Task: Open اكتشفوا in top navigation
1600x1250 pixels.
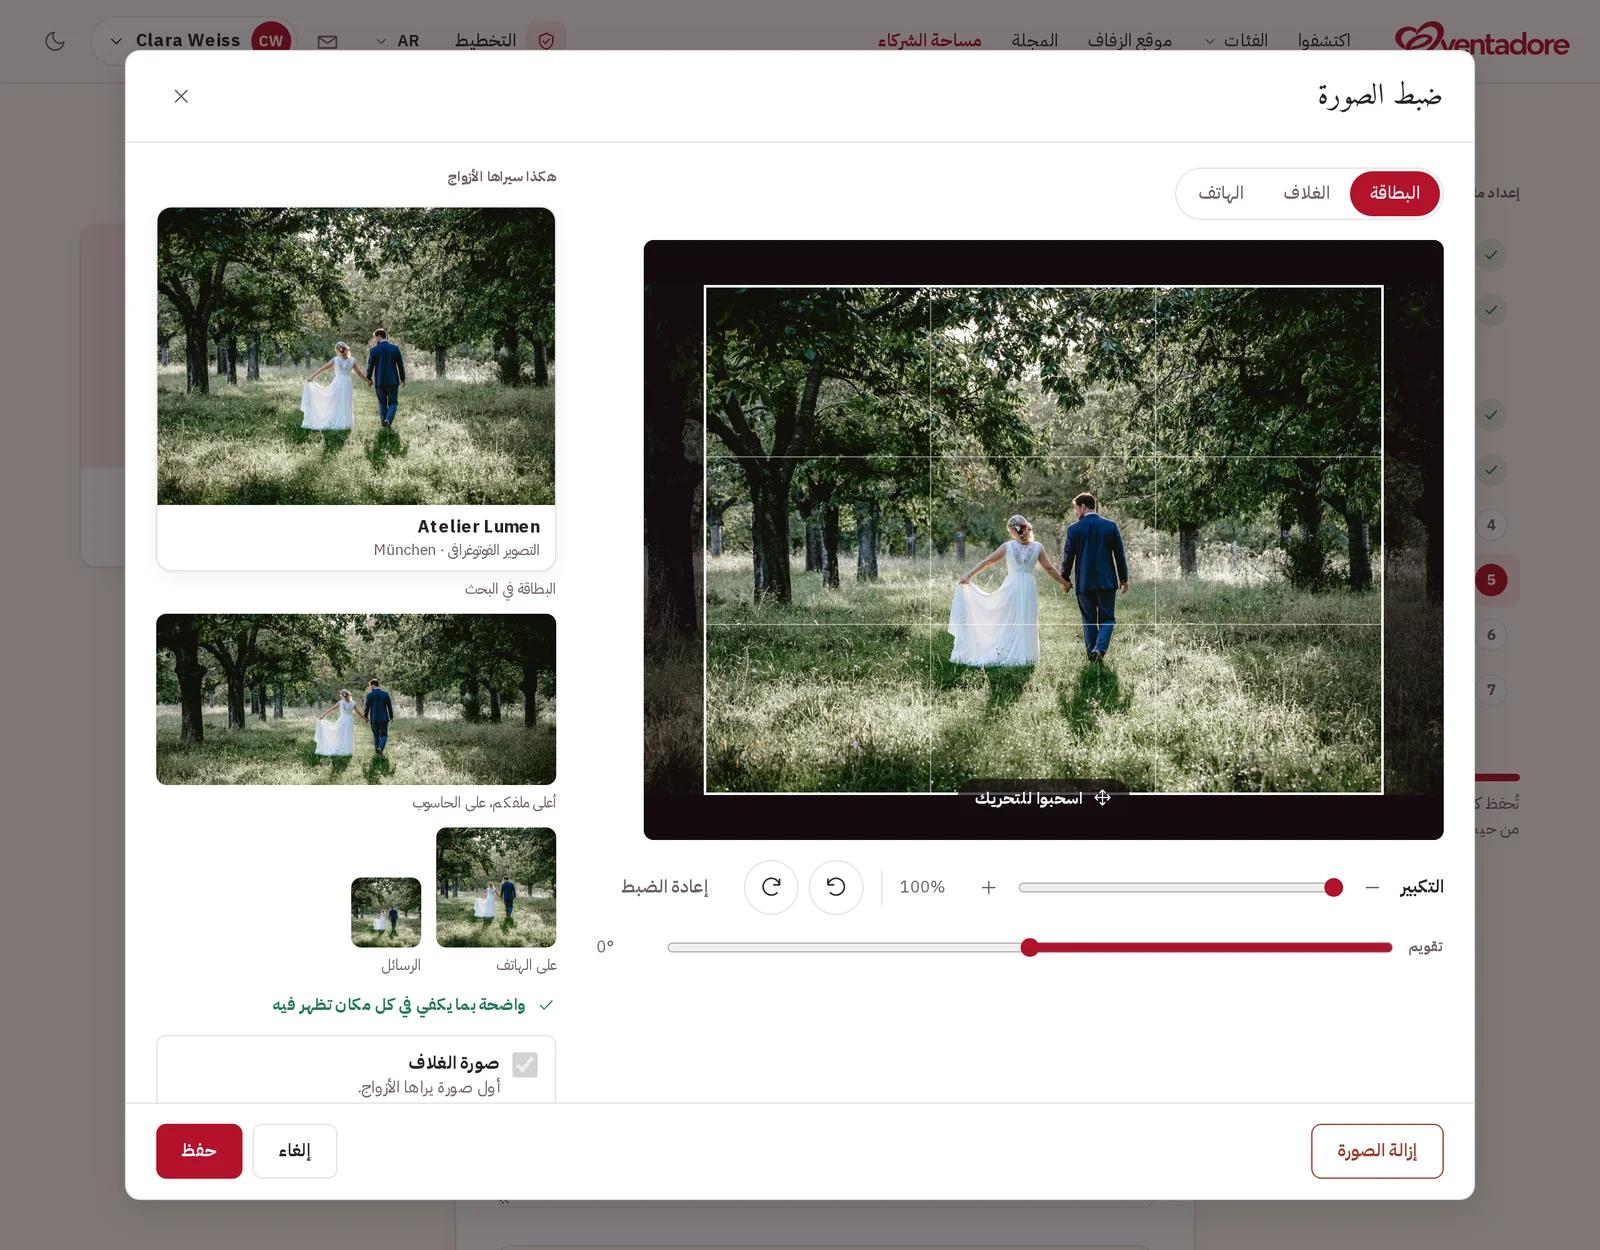Action: 1324,41
